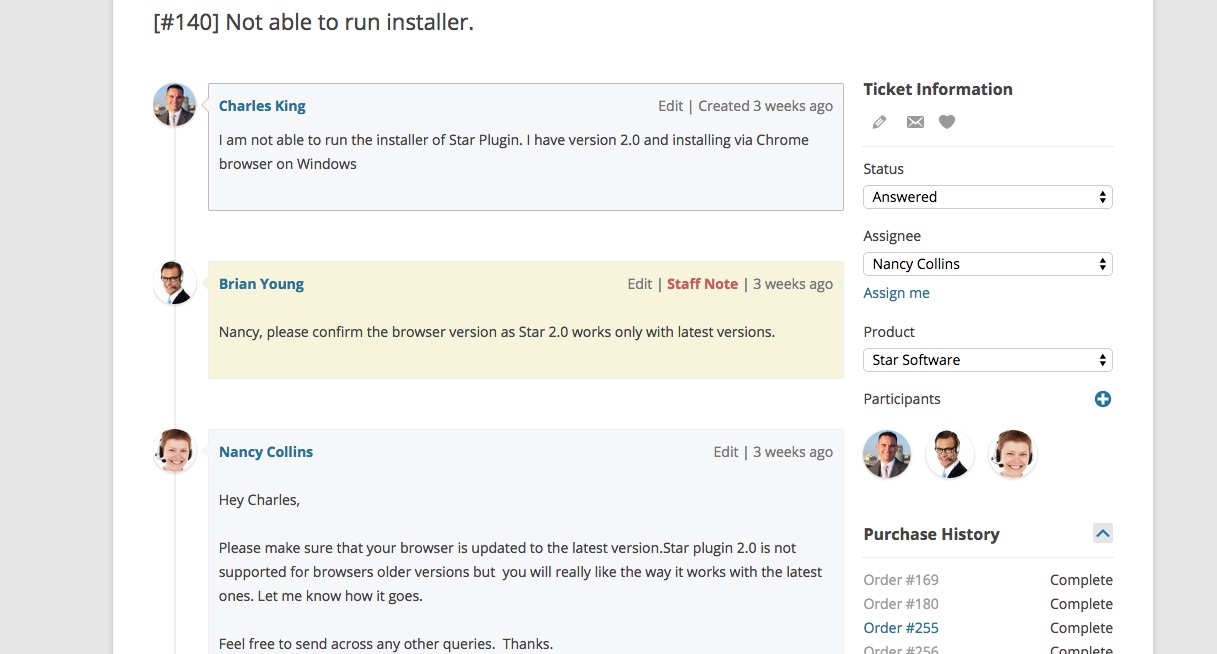Click Nancy Collins's avatar beside her reply
The image size is (1217, 654).
174,451
